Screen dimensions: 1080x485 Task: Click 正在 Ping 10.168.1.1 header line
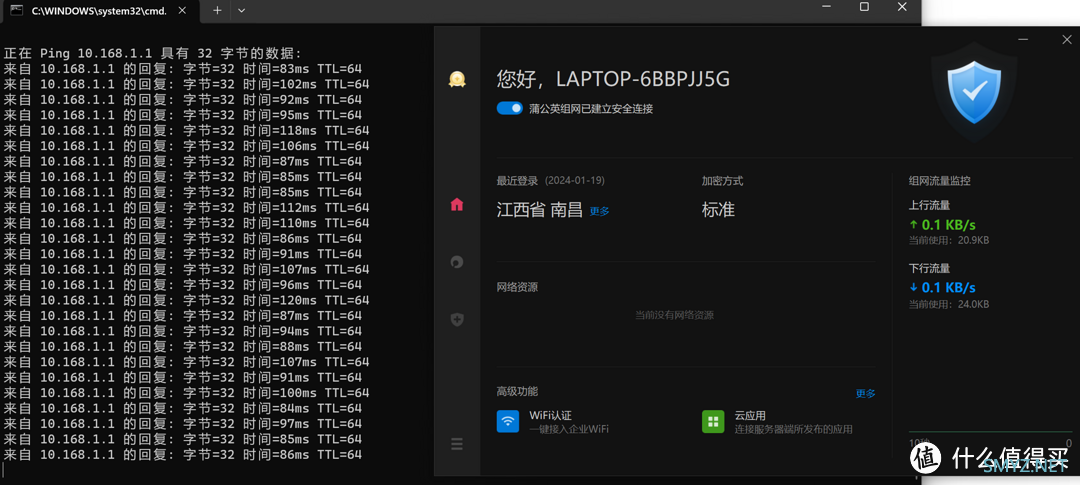coord(153,53)
